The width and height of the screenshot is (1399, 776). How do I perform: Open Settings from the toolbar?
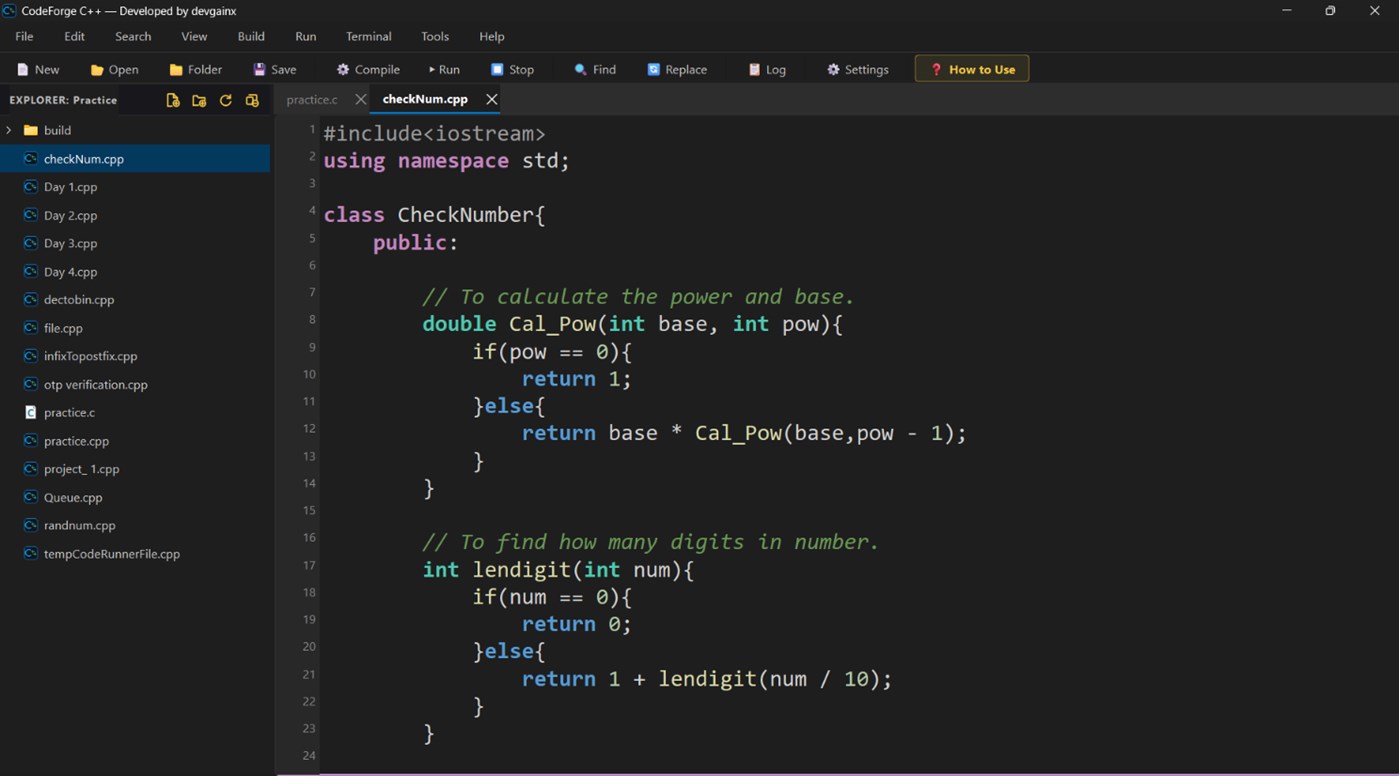coord(858,69)
